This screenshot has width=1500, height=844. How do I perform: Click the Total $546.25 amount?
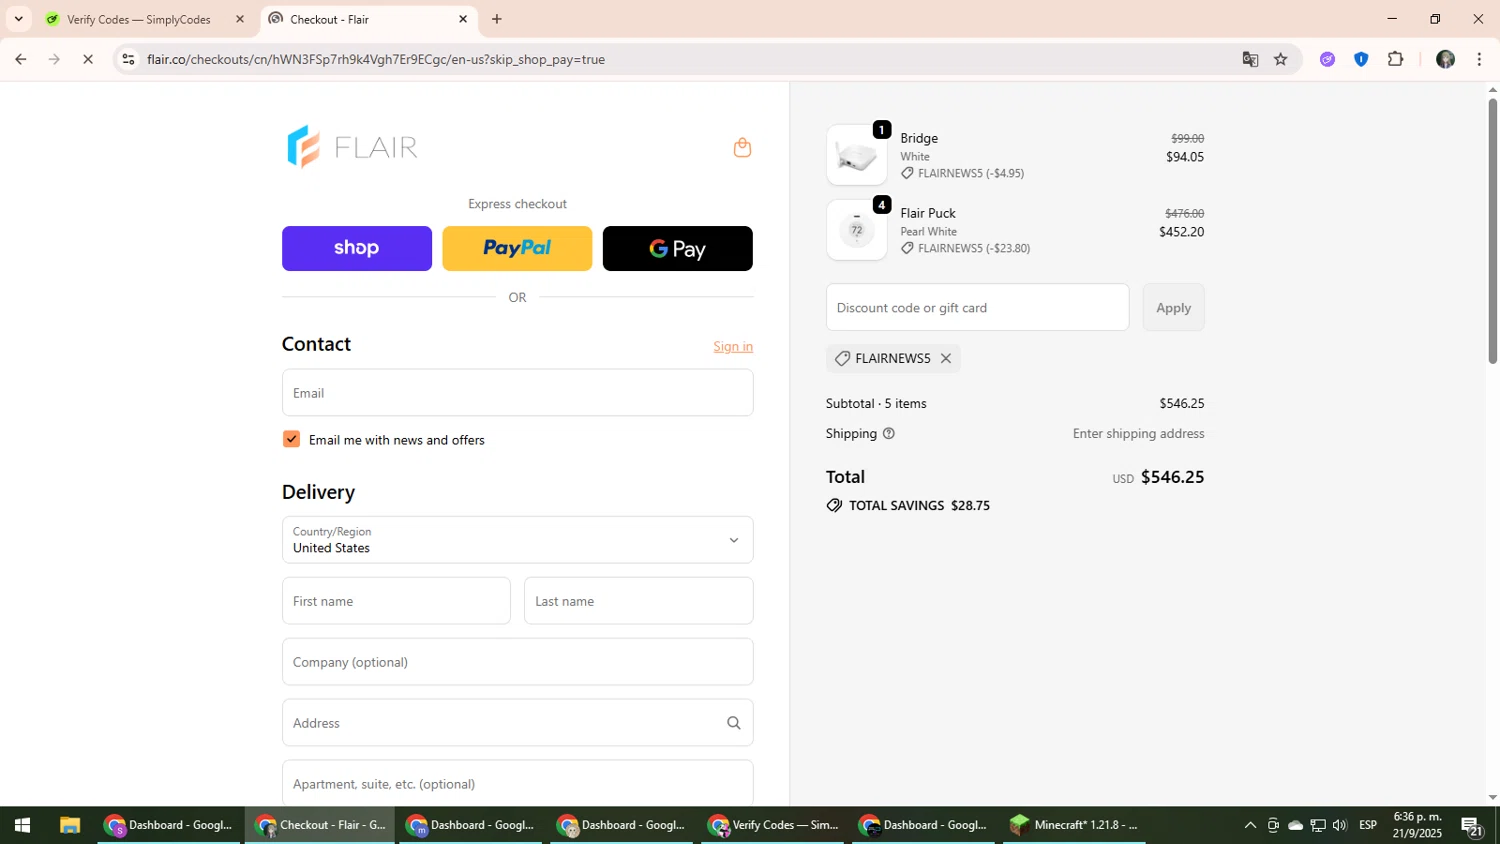tap(1172, 477)
